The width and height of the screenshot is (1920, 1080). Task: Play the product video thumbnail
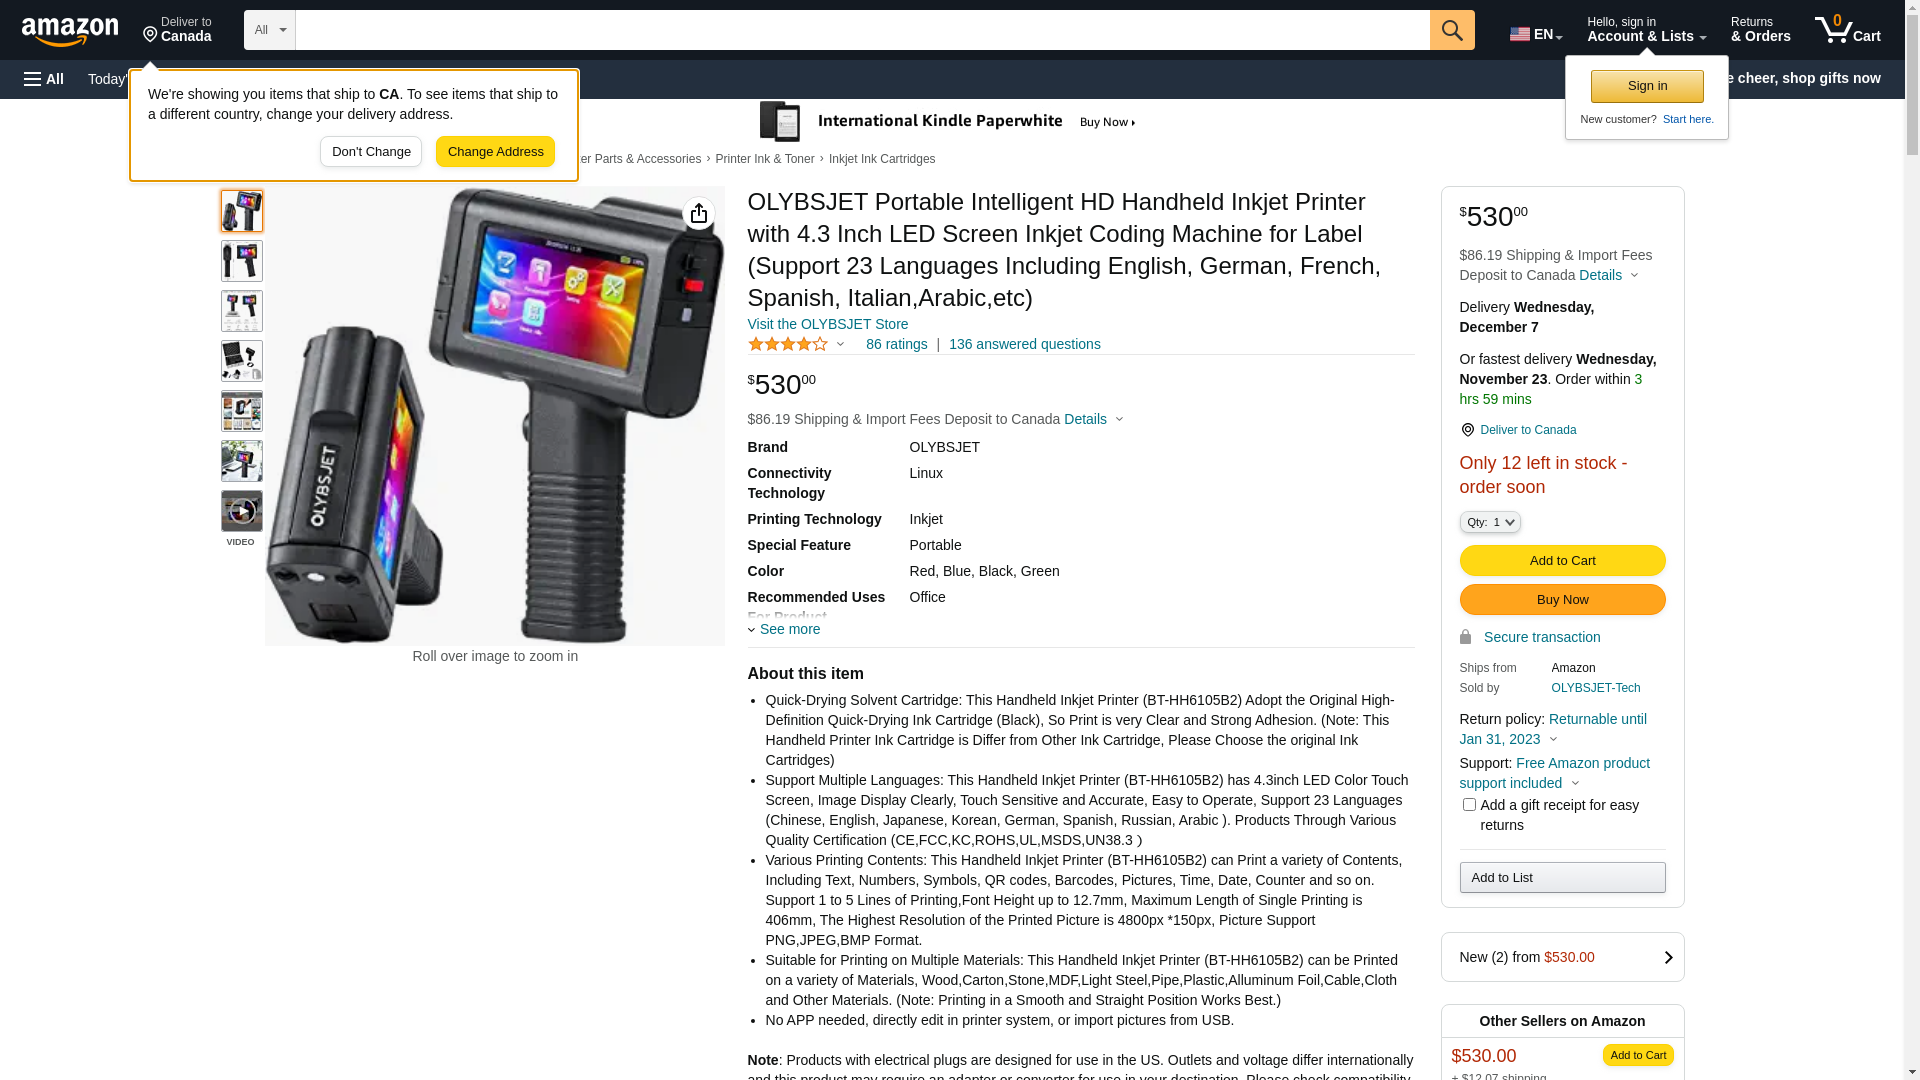click(241, 511)
